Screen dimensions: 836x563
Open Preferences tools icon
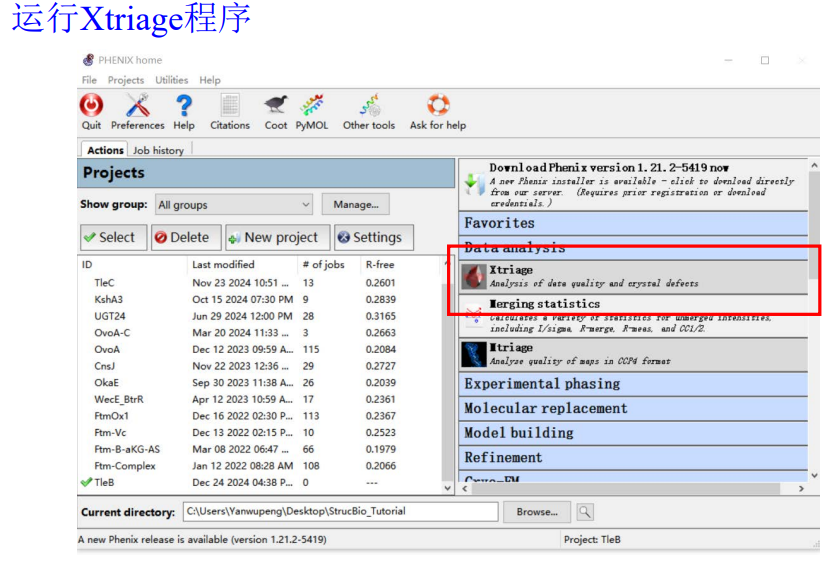pyautogui.click(x=138, y=105)
